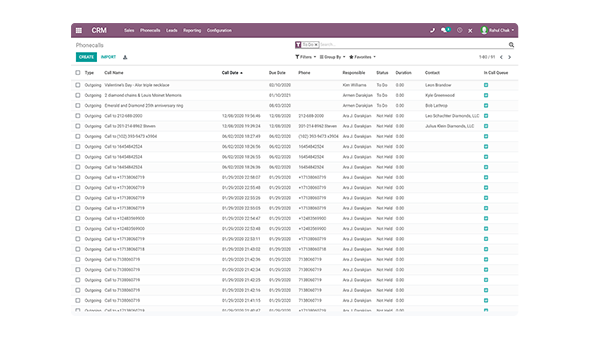Check the 2 diamond chains row checkbox
The height and width of the screenshot is (360, 590).
(78, 95)
